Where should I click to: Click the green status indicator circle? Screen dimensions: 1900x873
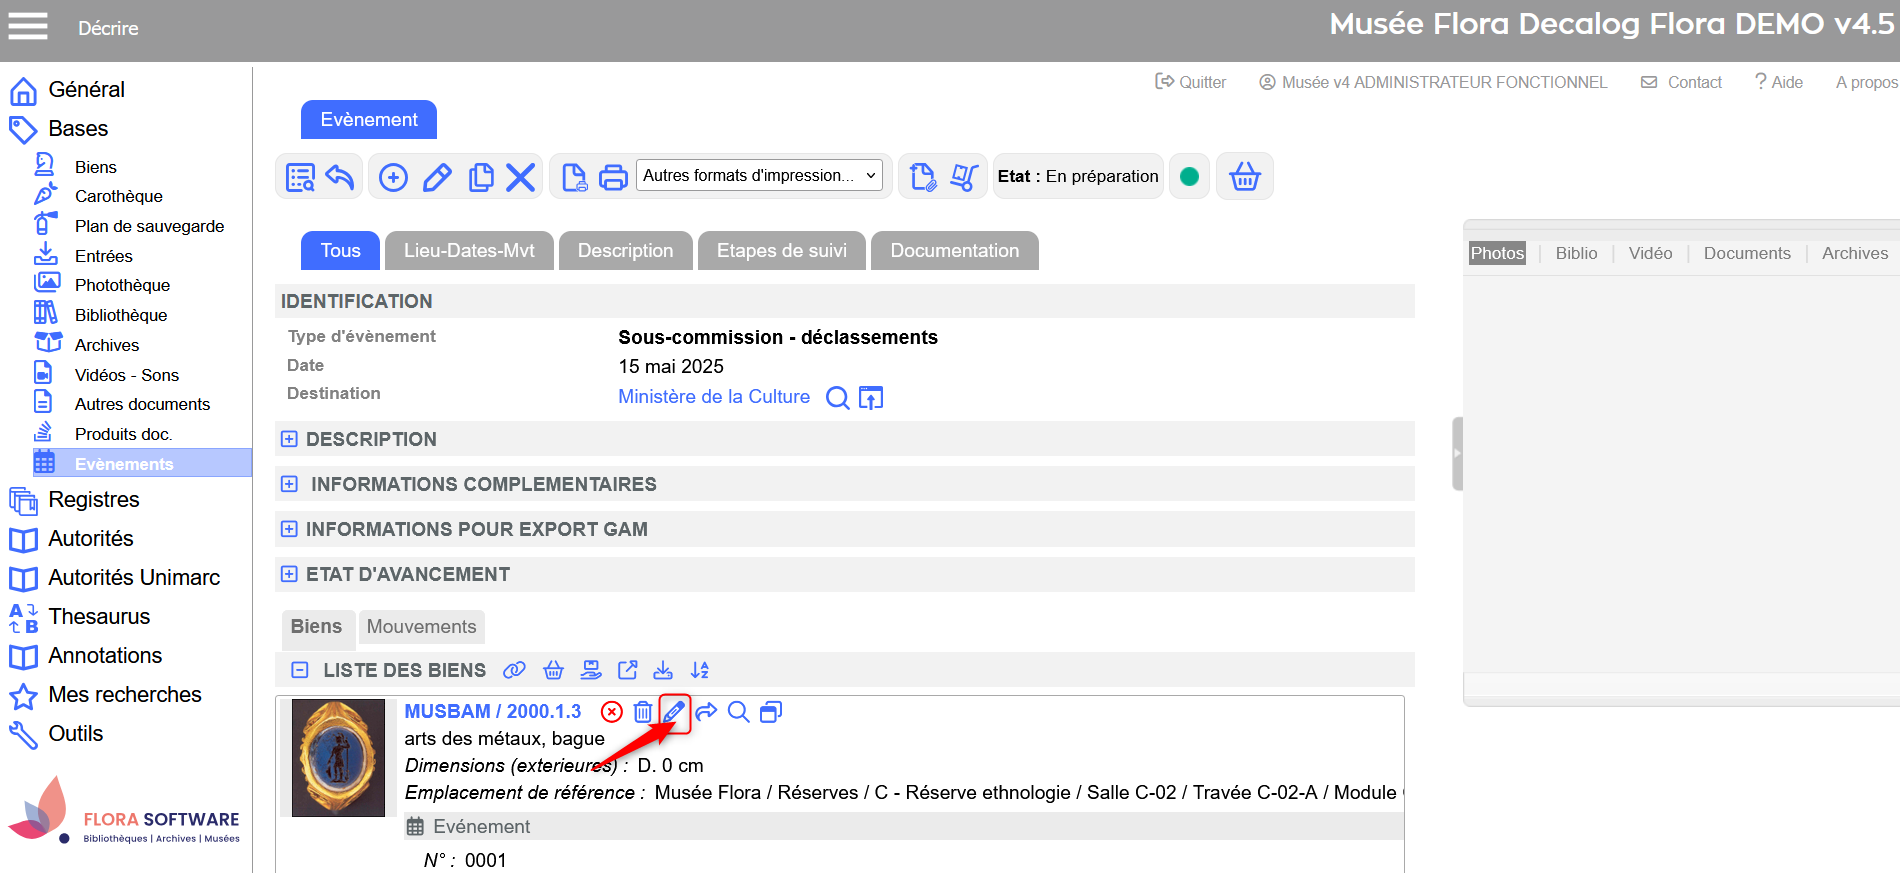pyautogui.click(x=1189, y=177)
